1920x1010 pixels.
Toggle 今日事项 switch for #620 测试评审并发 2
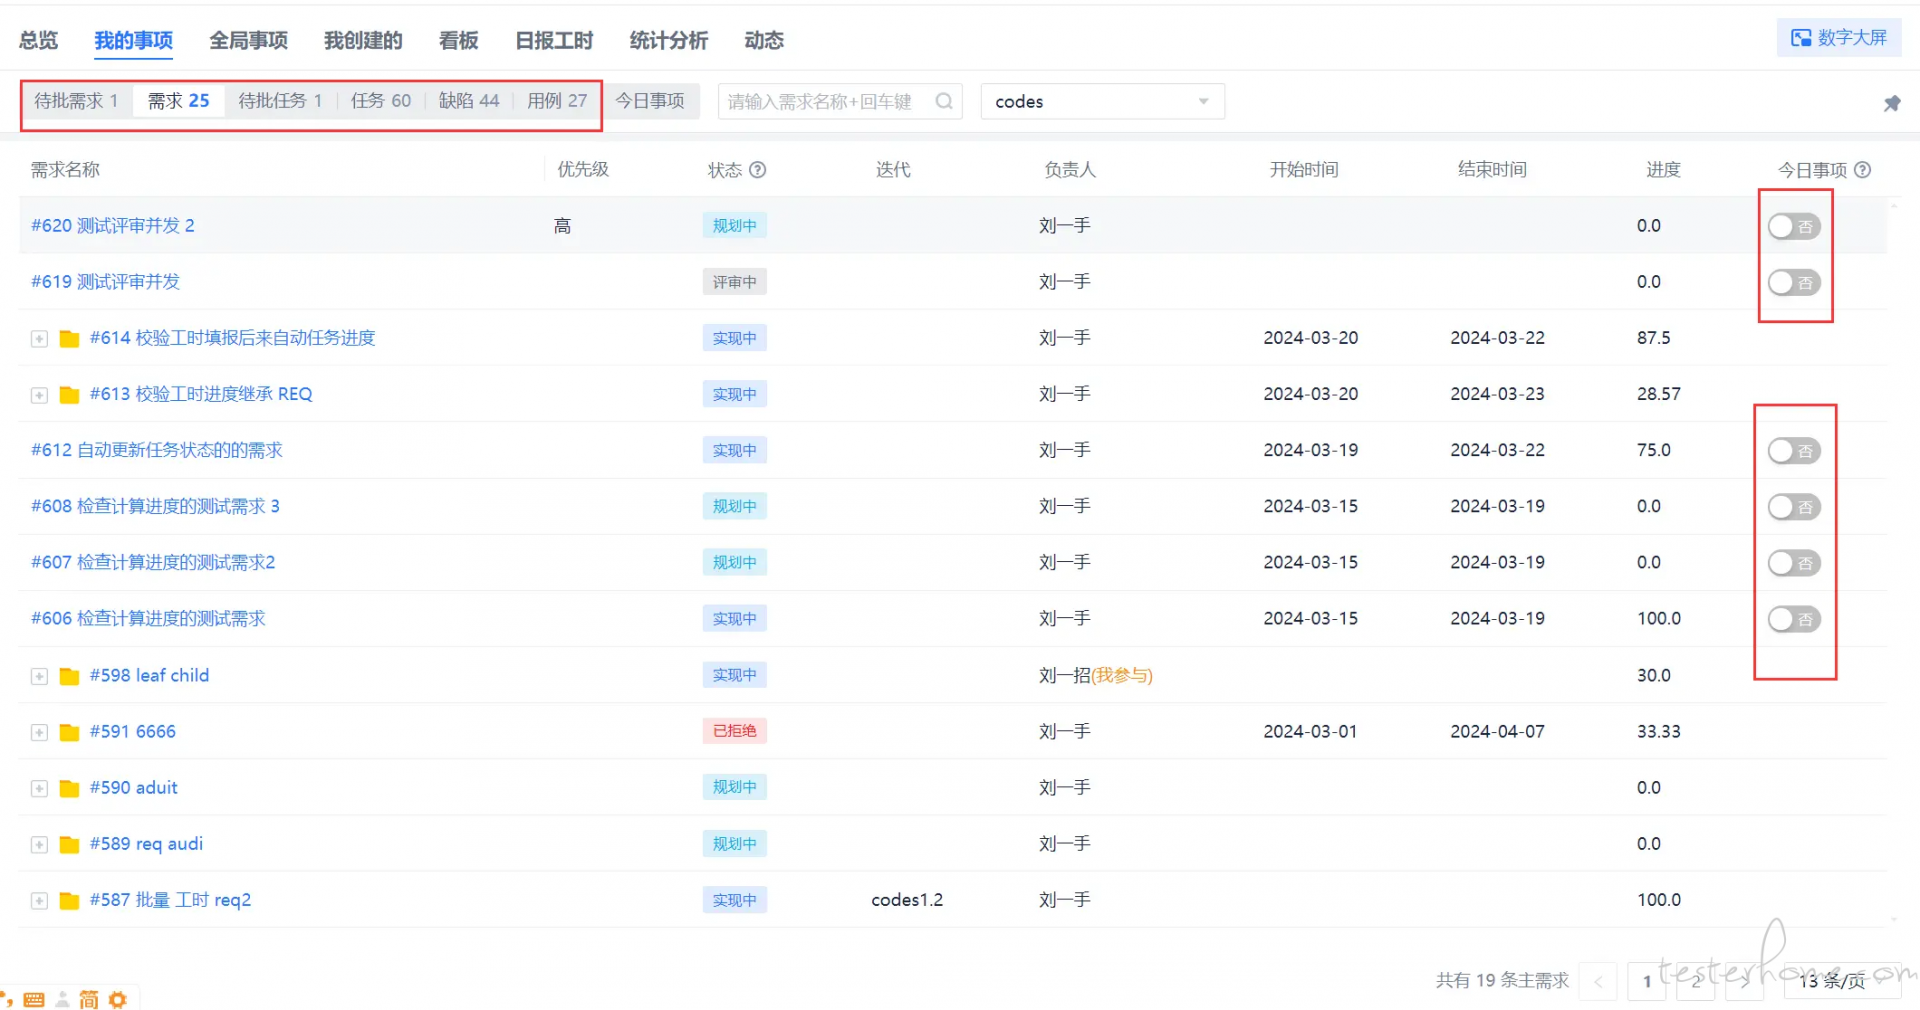coord(1794,226)
